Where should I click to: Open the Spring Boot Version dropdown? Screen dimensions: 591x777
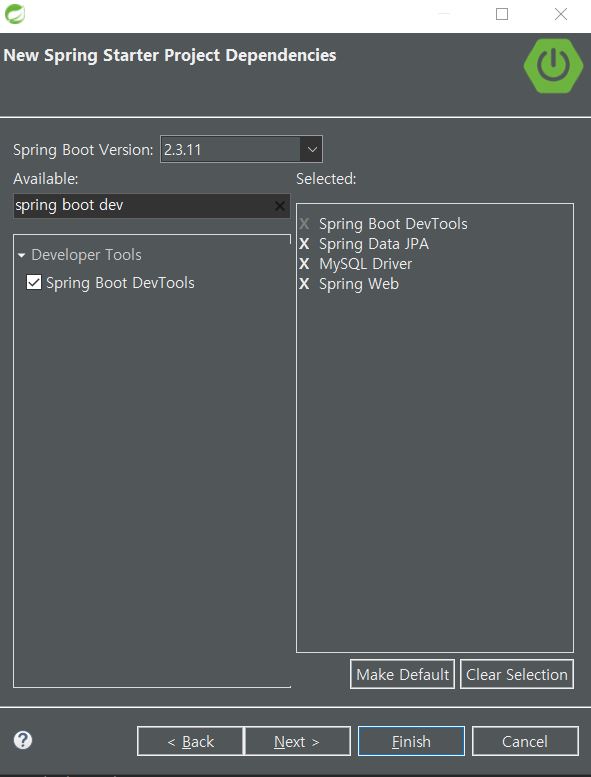click(312, 149)
